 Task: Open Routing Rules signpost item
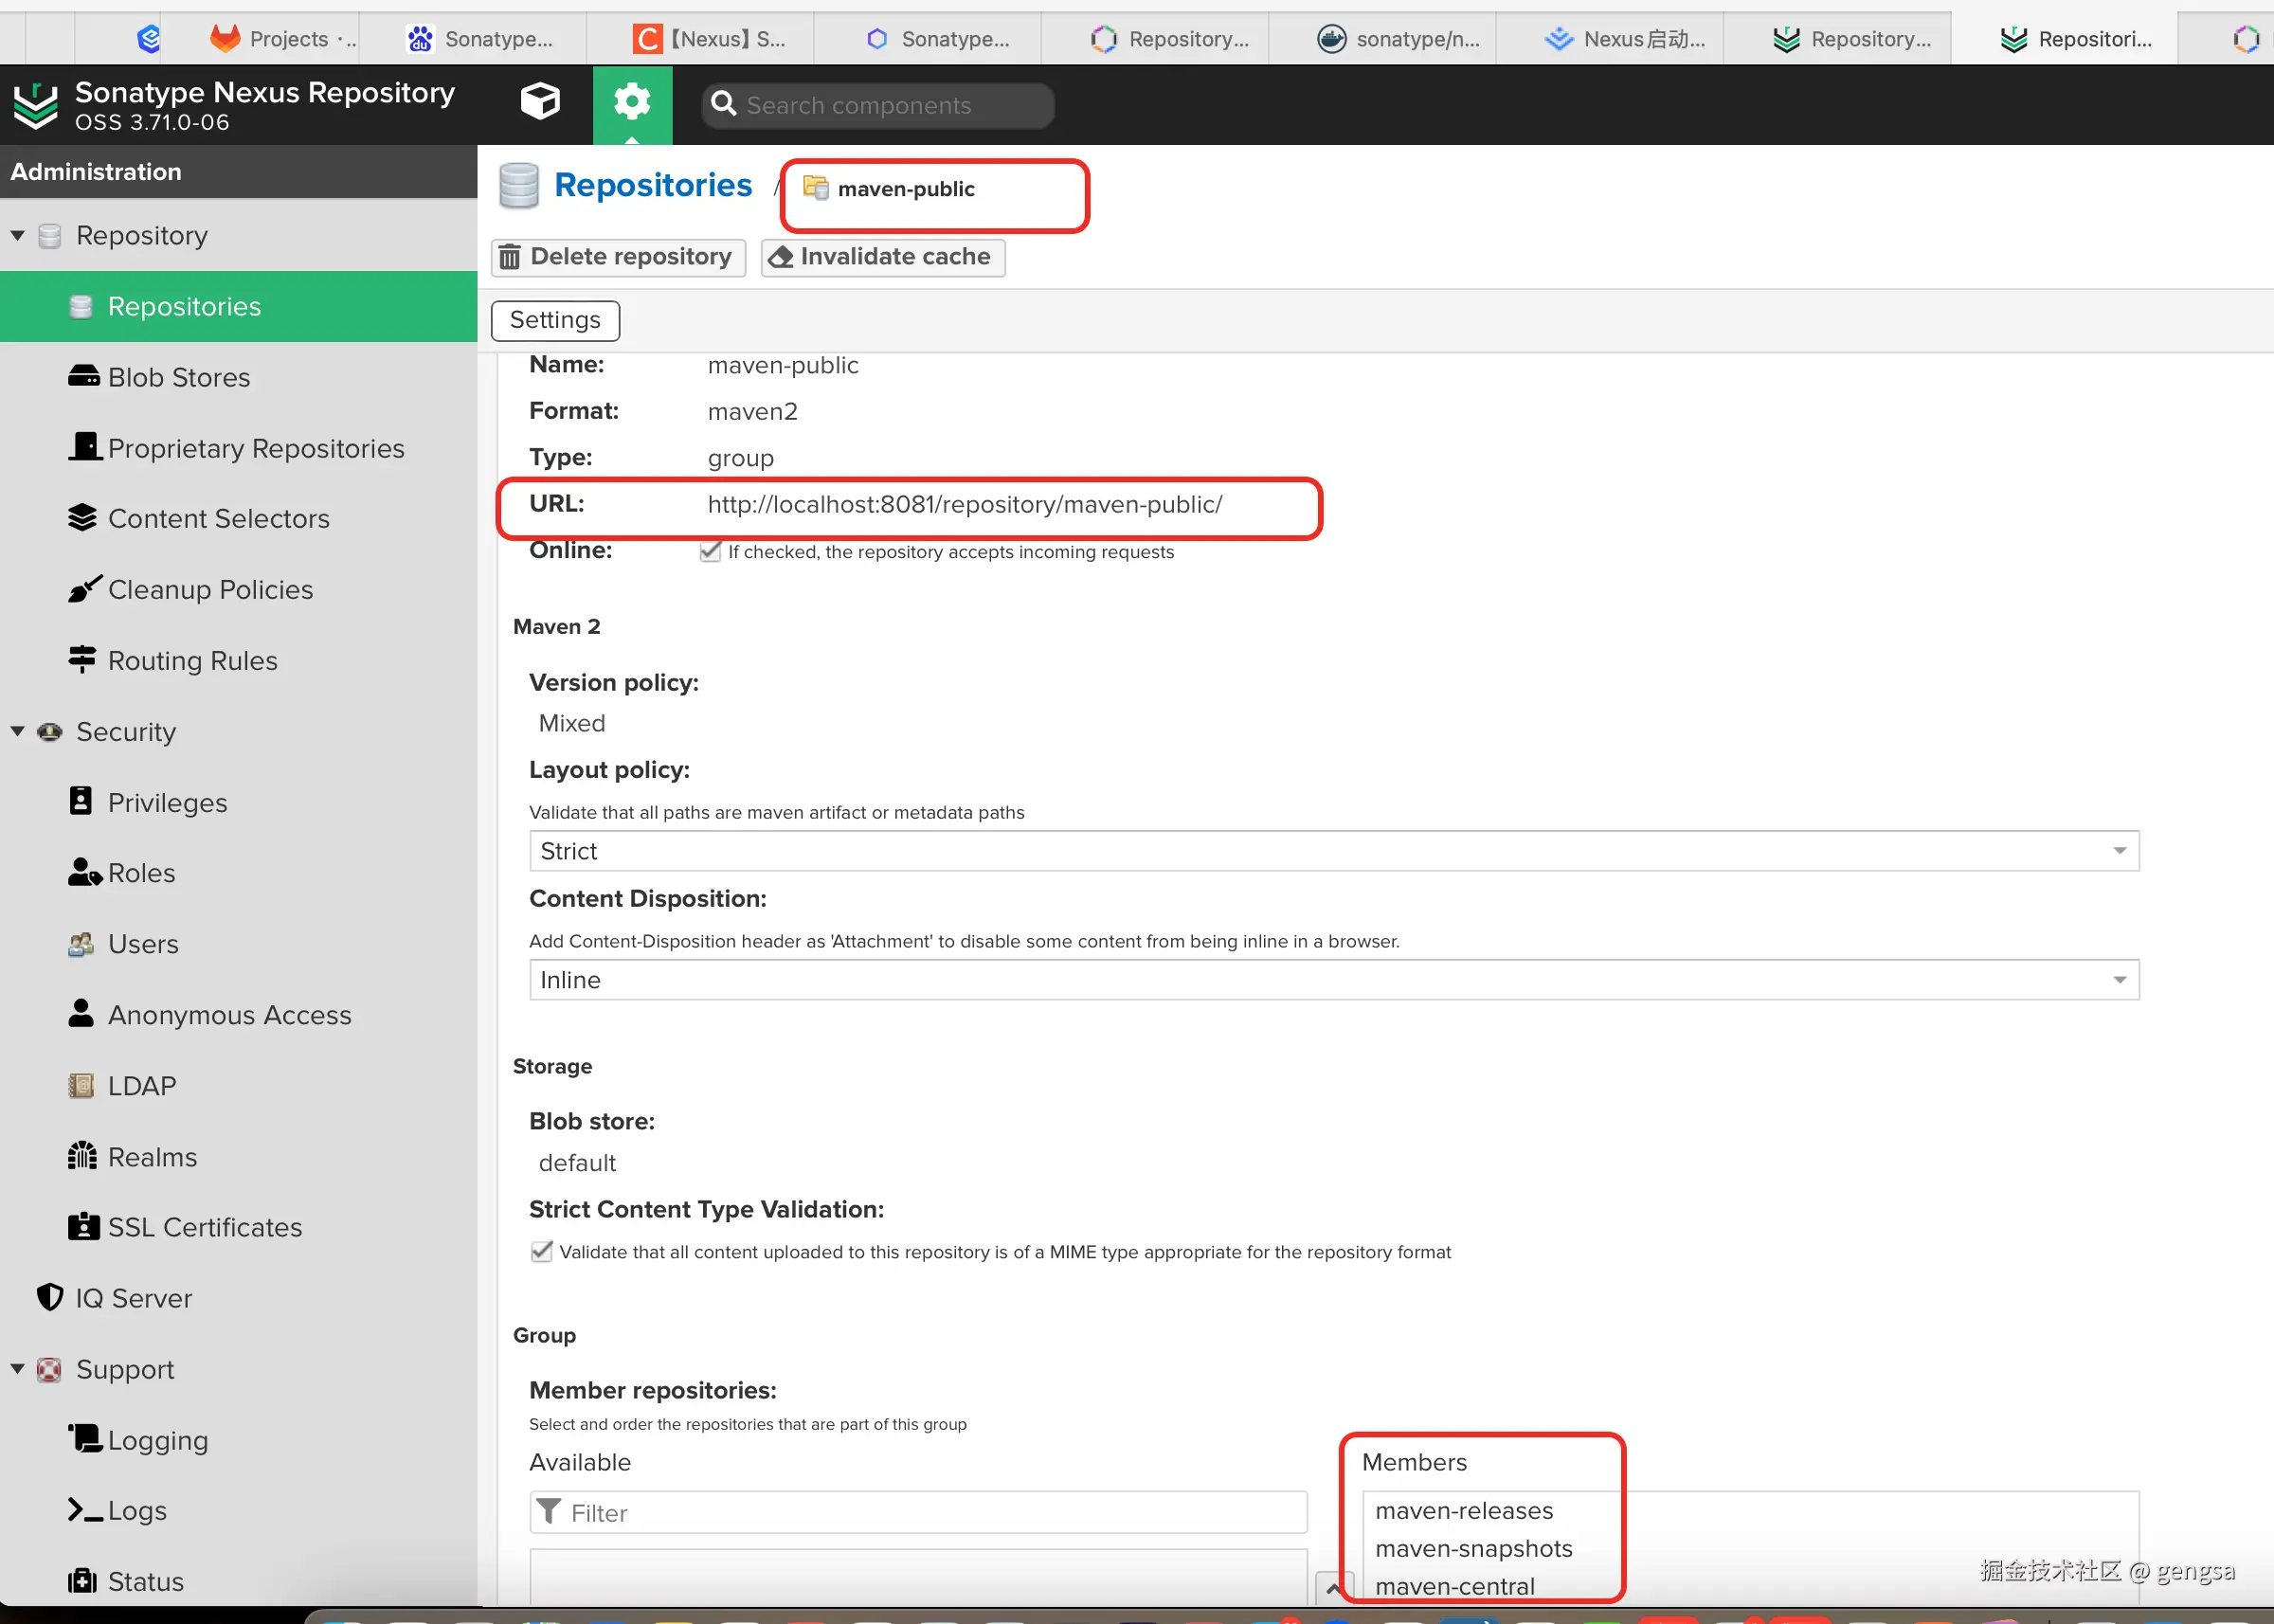pos(192,660)
